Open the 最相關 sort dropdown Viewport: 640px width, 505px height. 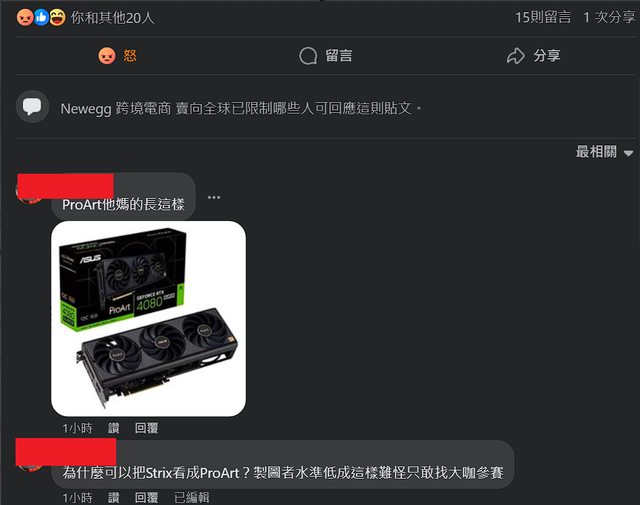(604, 152)
